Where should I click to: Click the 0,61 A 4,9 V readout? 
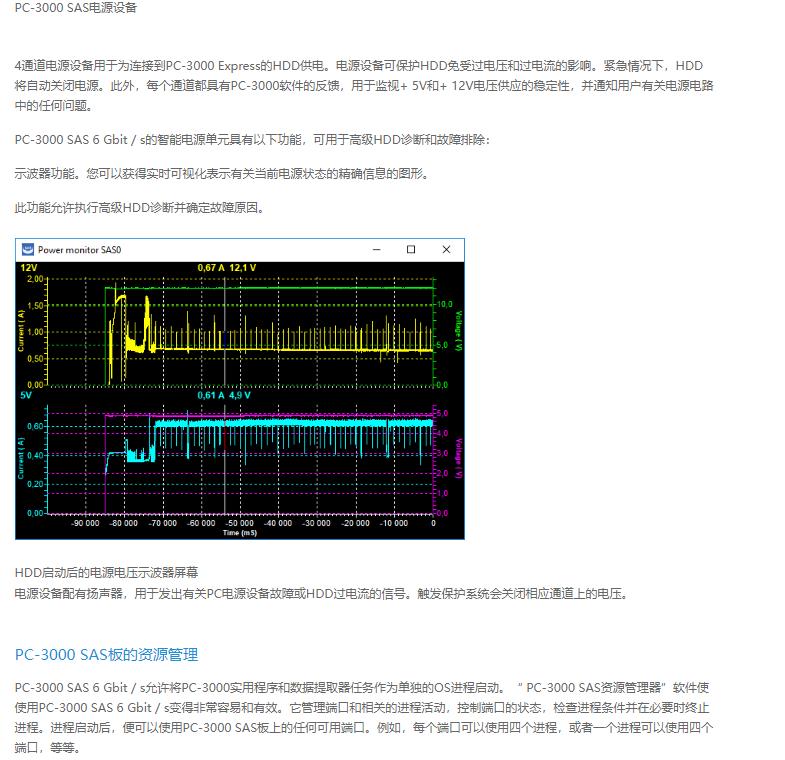(224, 395)
